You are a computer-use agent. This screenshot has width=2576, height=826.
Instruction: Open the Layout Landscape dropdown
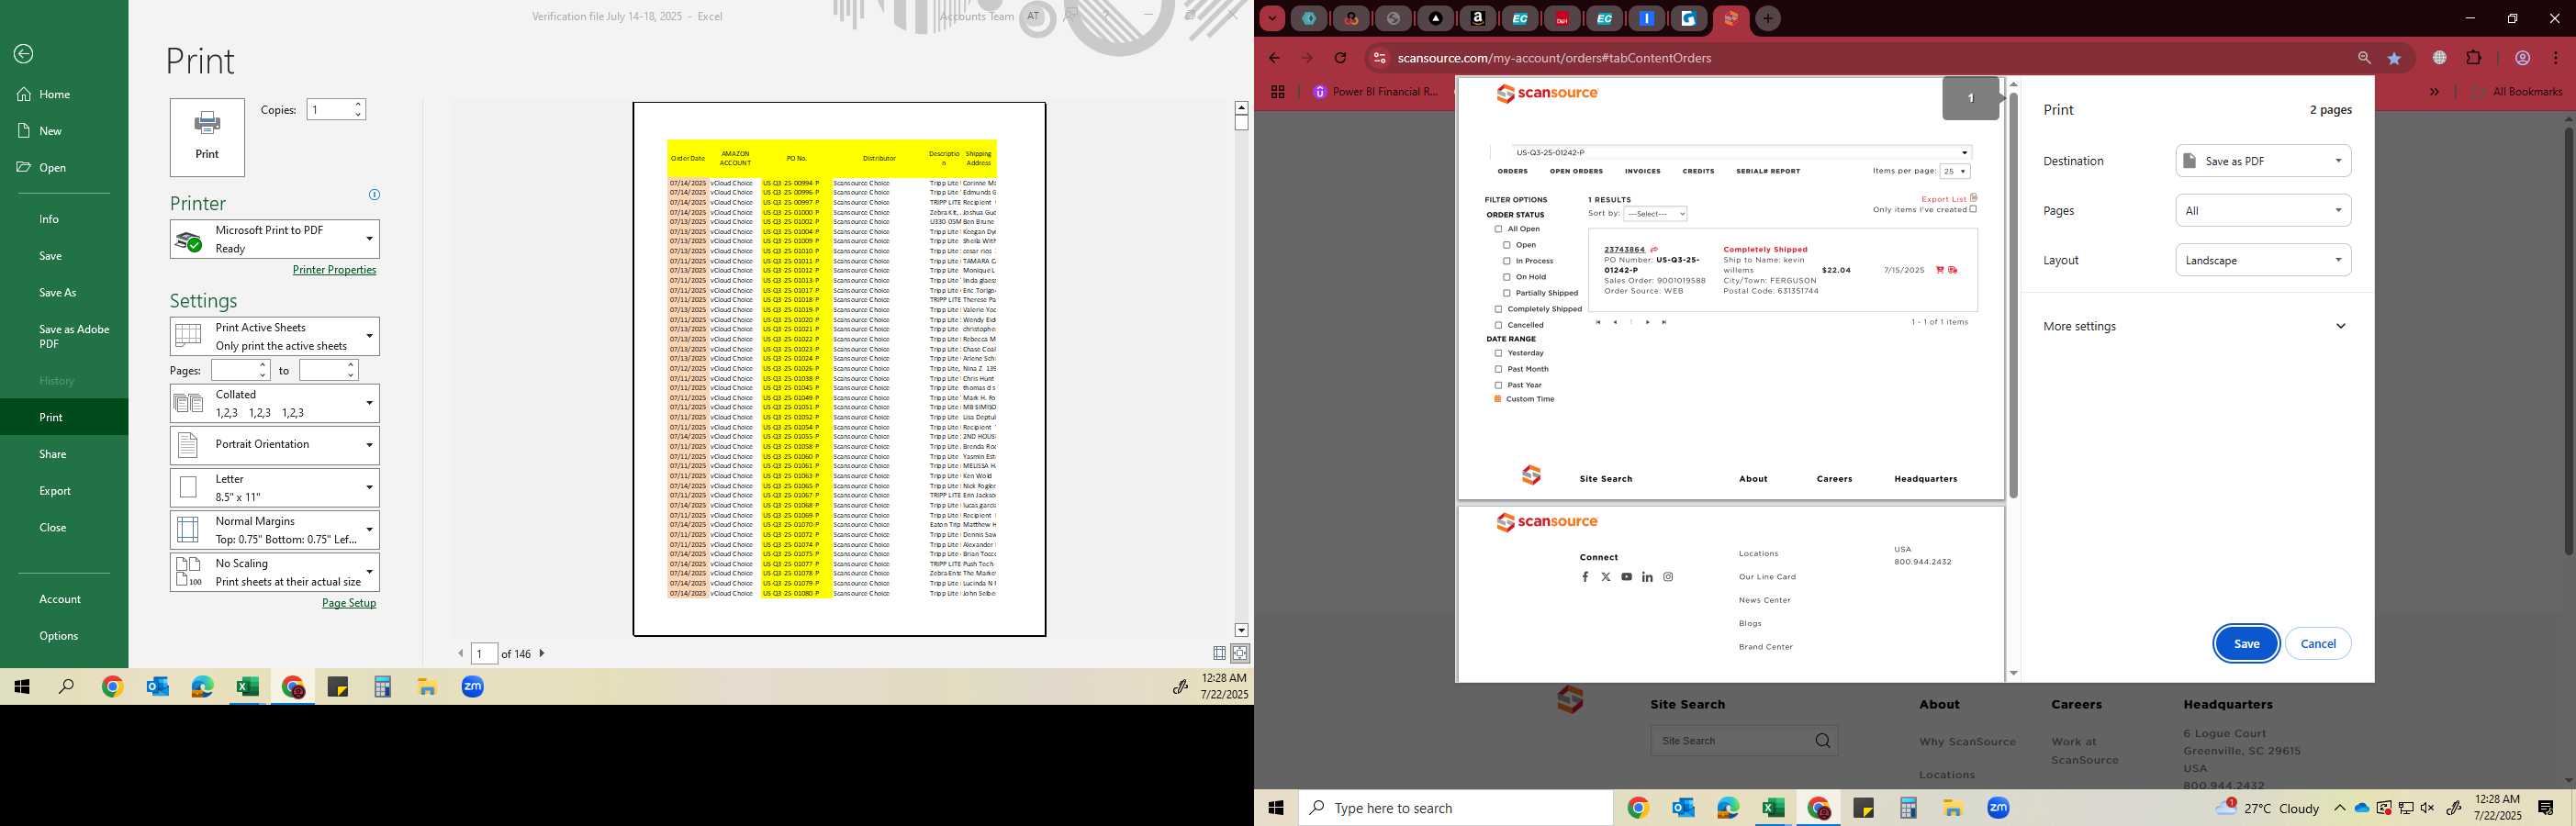[2263, 261]
